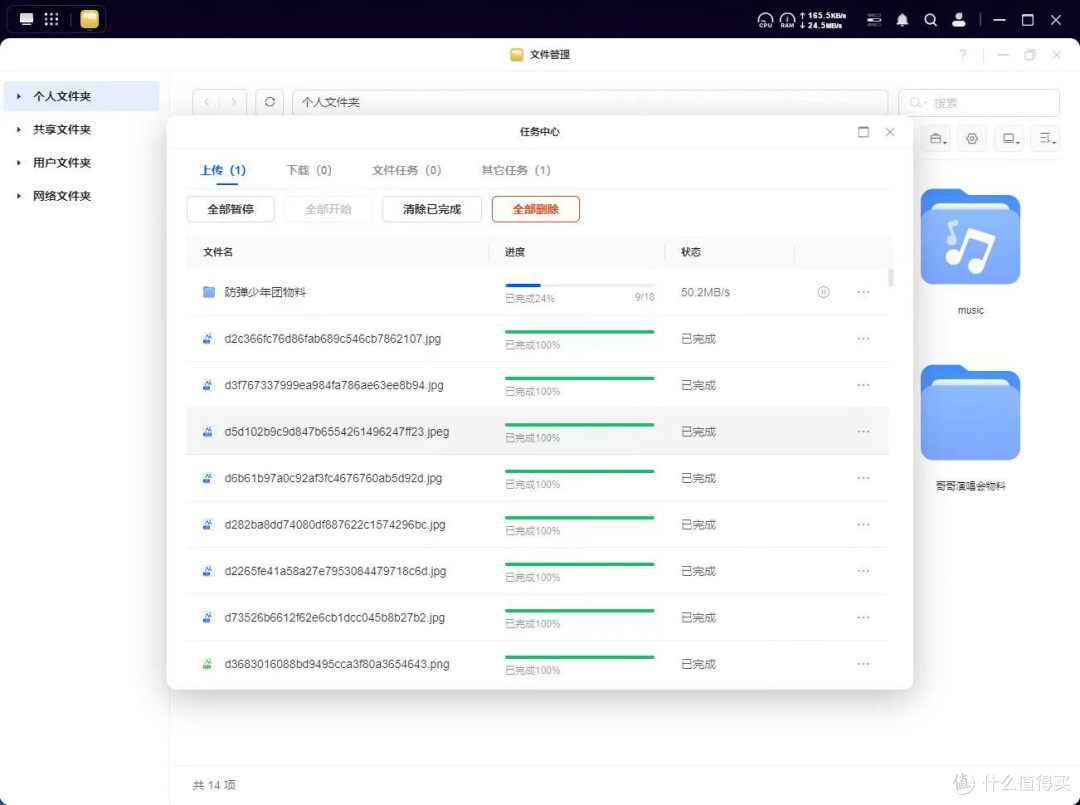This screenshot has height=805, width=1080.
Task: Click the 状态 column header
Action: pos(691,252)
